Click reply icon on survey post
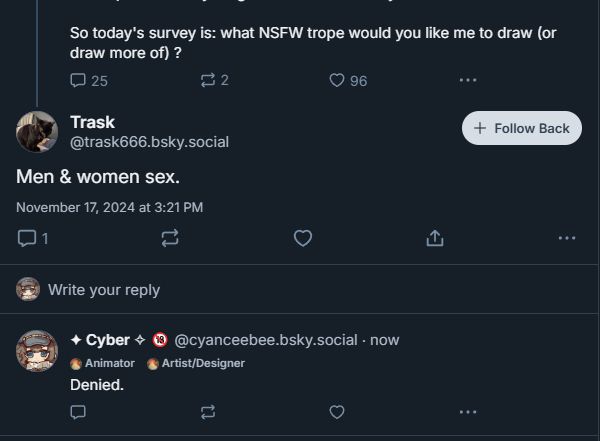 pos(79,80)
